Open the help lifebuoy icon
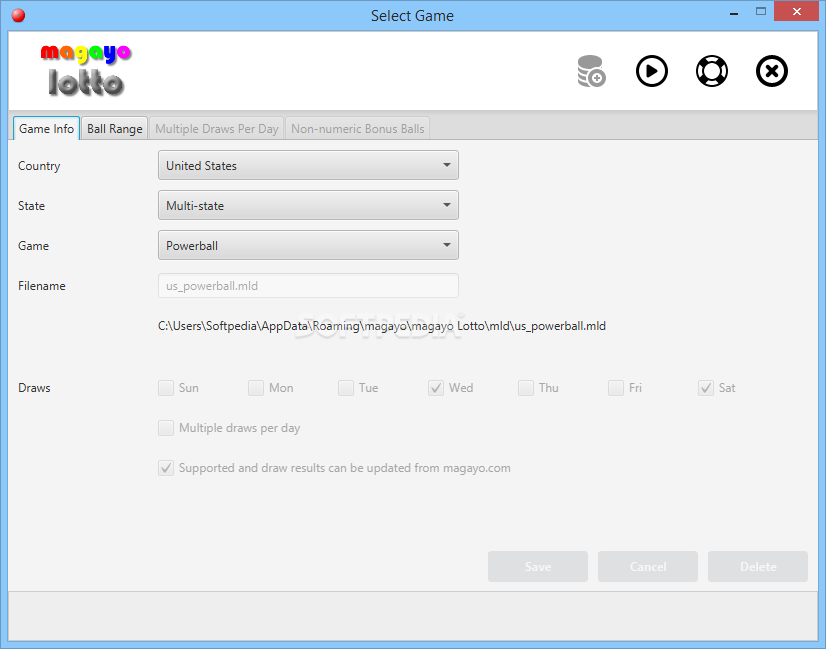The width and height of the screenshot is (826, 649). click(712, 71)
